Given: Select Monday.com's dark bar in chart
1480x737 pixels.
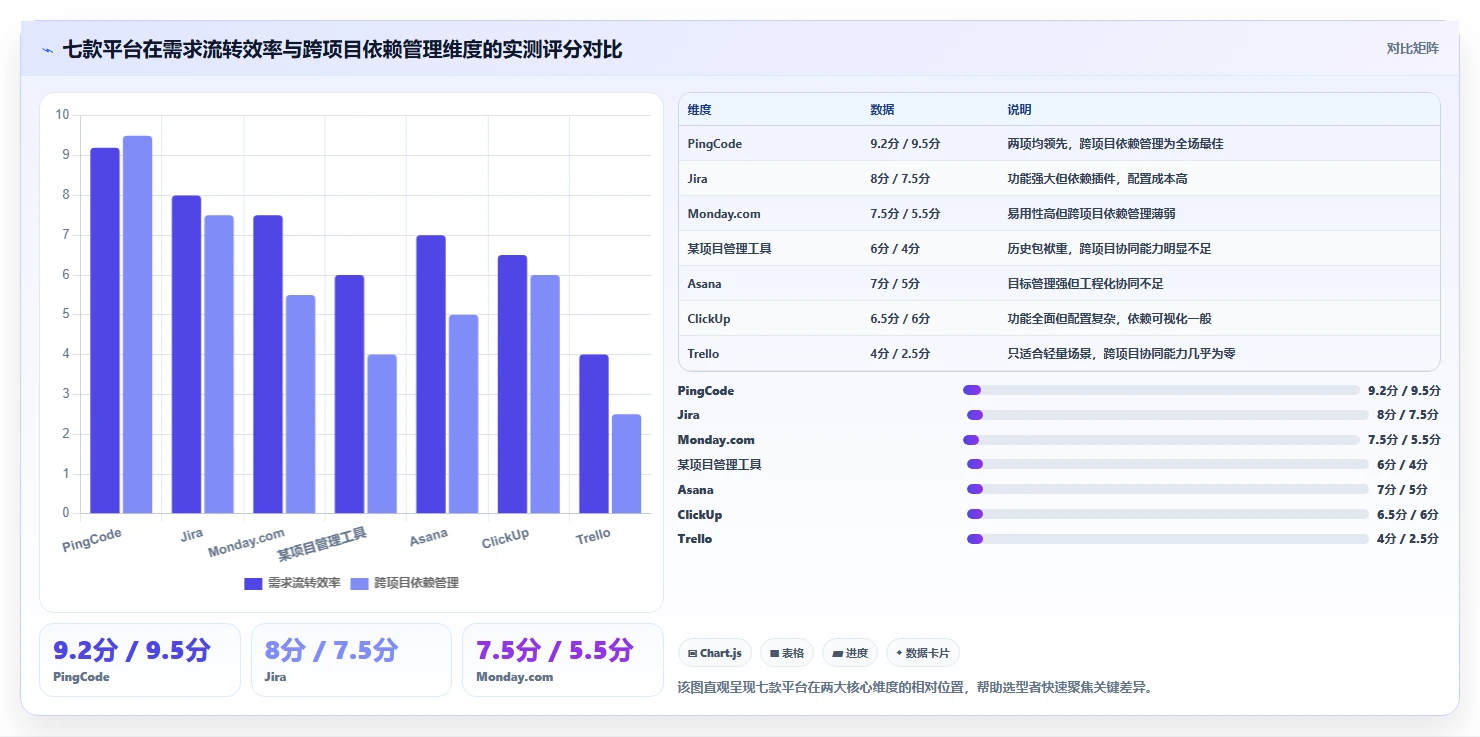Looking at the screenshot, I should pos(268,365).
